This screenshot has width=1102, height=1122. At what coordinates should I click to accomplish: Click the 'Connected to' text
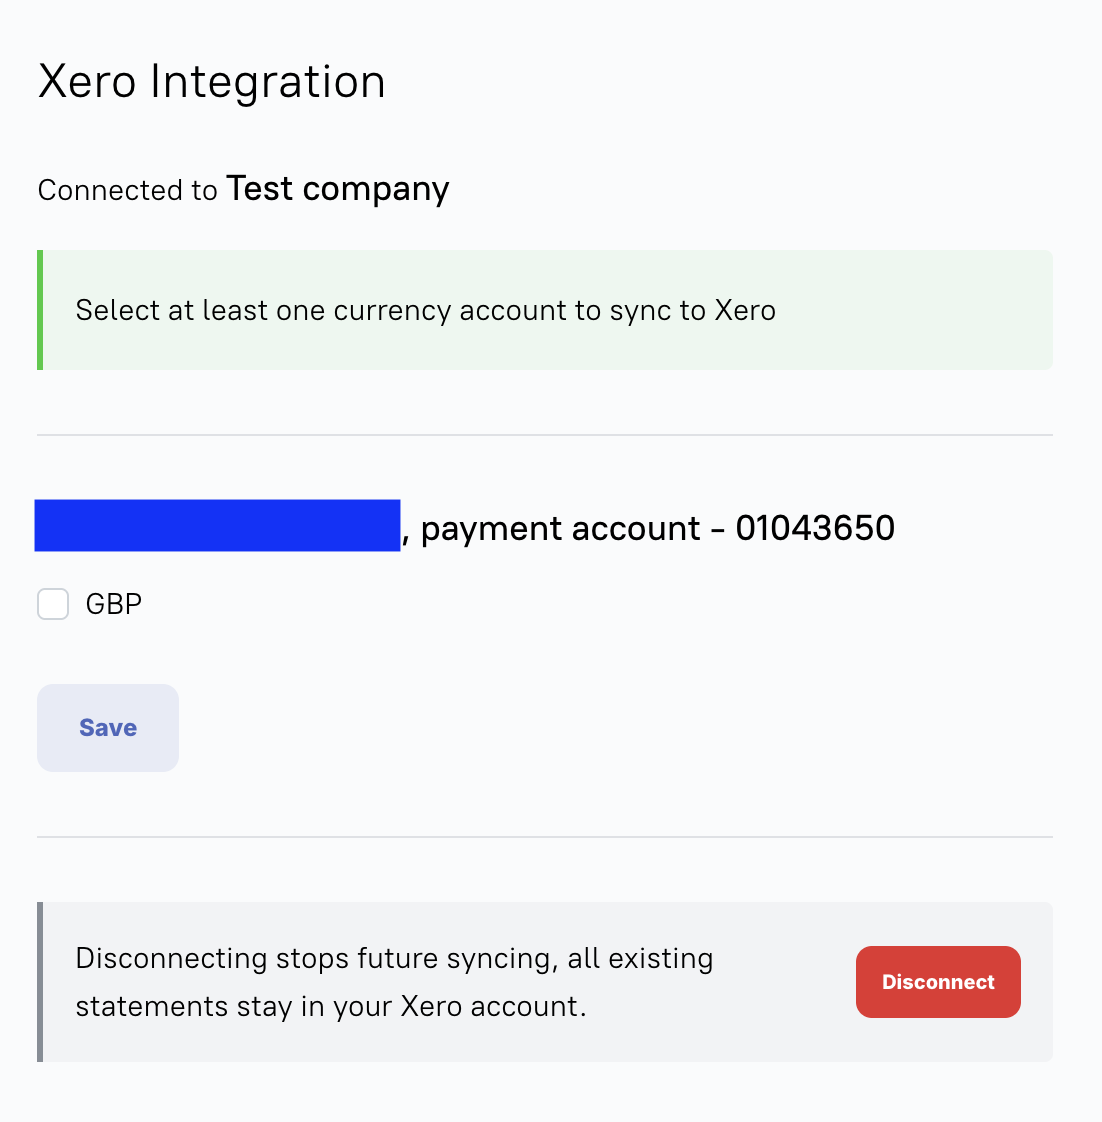127,190
